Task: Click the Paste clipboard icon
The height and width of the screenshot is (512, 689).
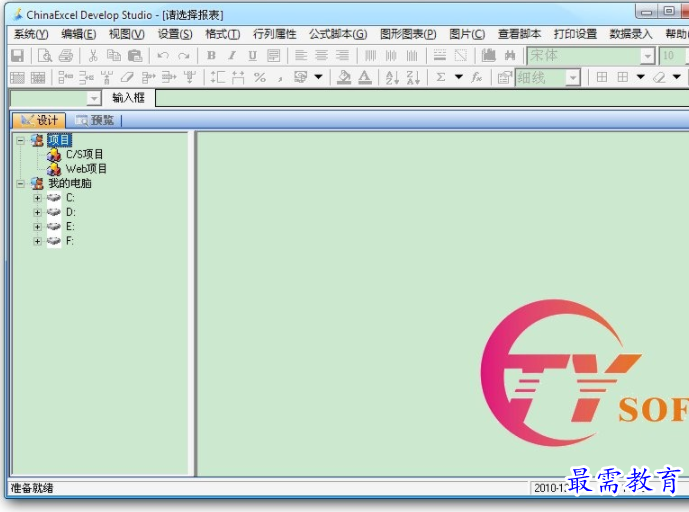Action: pos(135,56)
